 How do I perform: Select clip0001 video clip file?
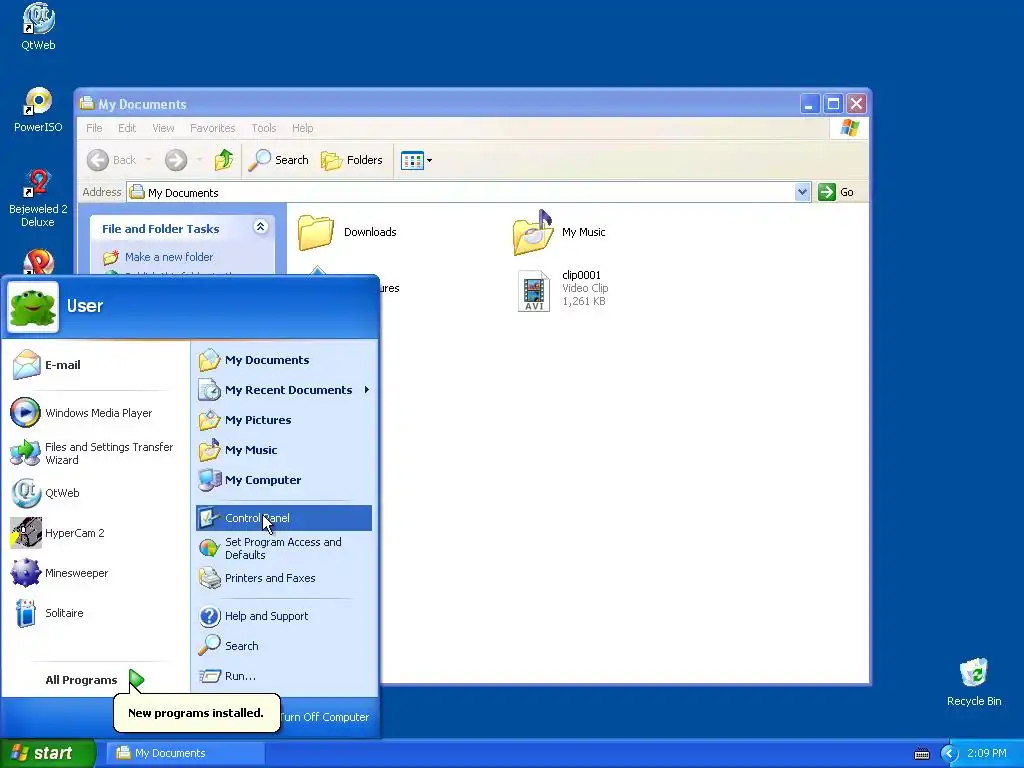click(564, 289)
